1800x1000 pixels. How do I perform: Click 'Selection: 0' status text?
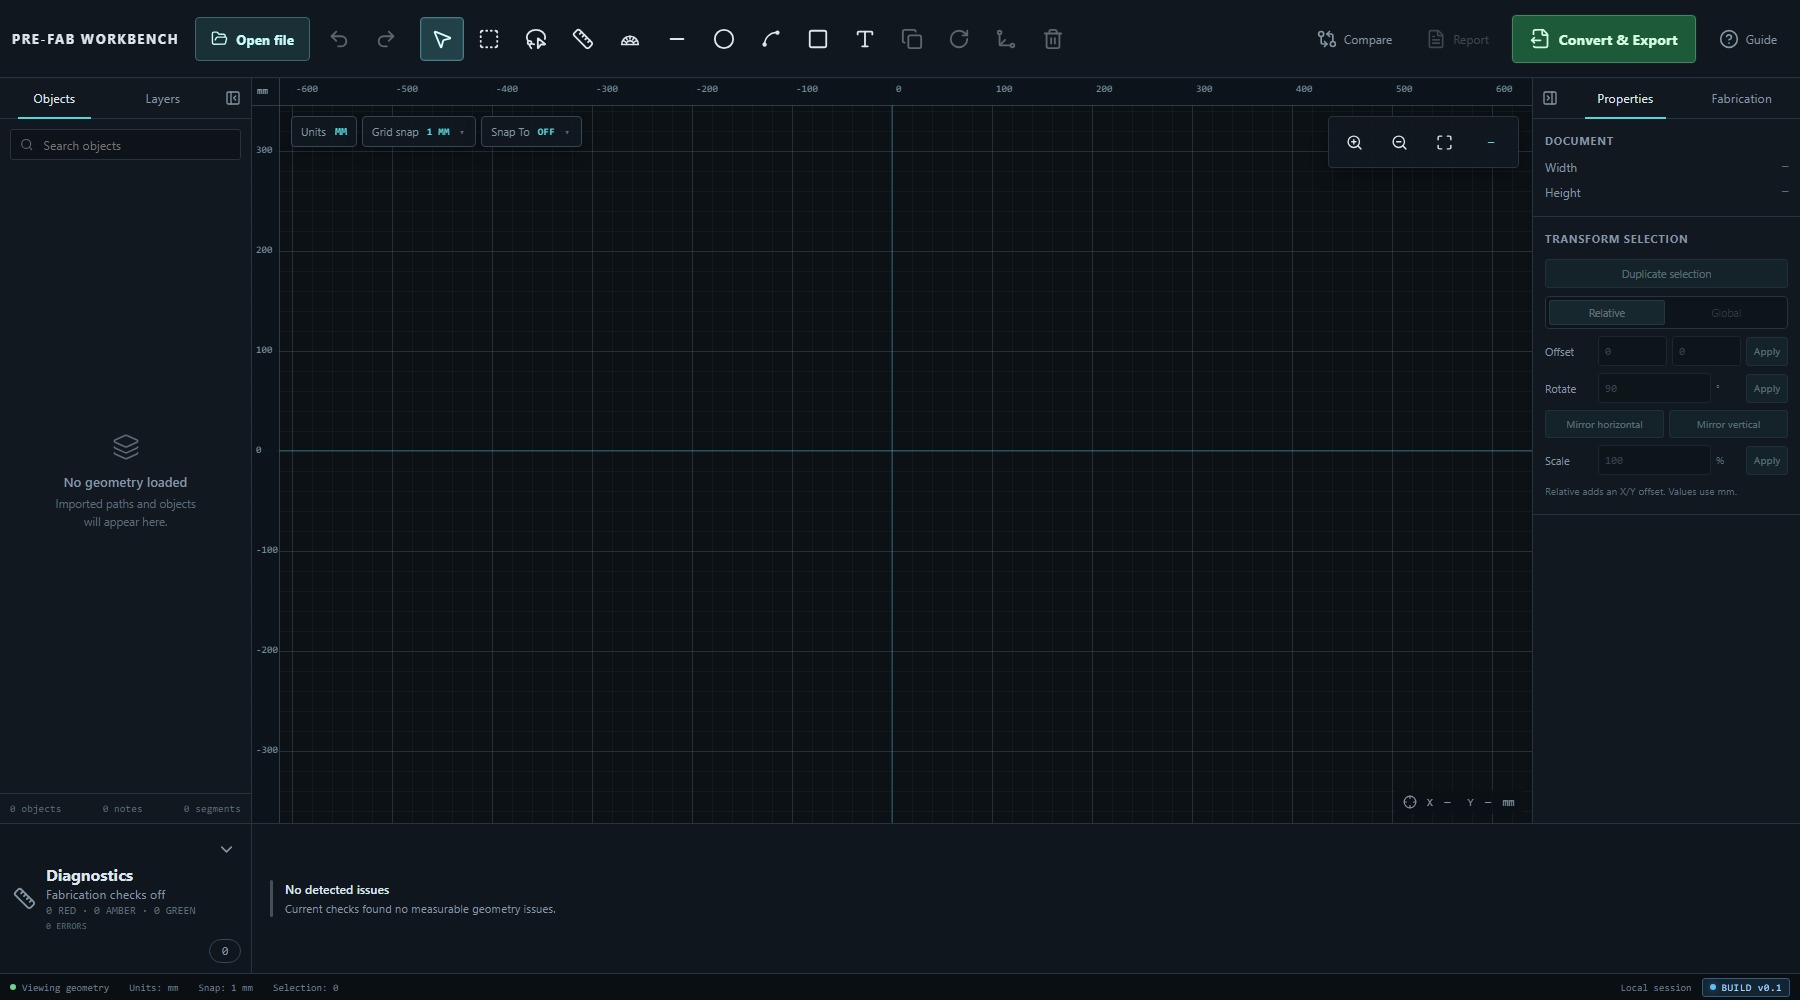[x=305, y=988]
